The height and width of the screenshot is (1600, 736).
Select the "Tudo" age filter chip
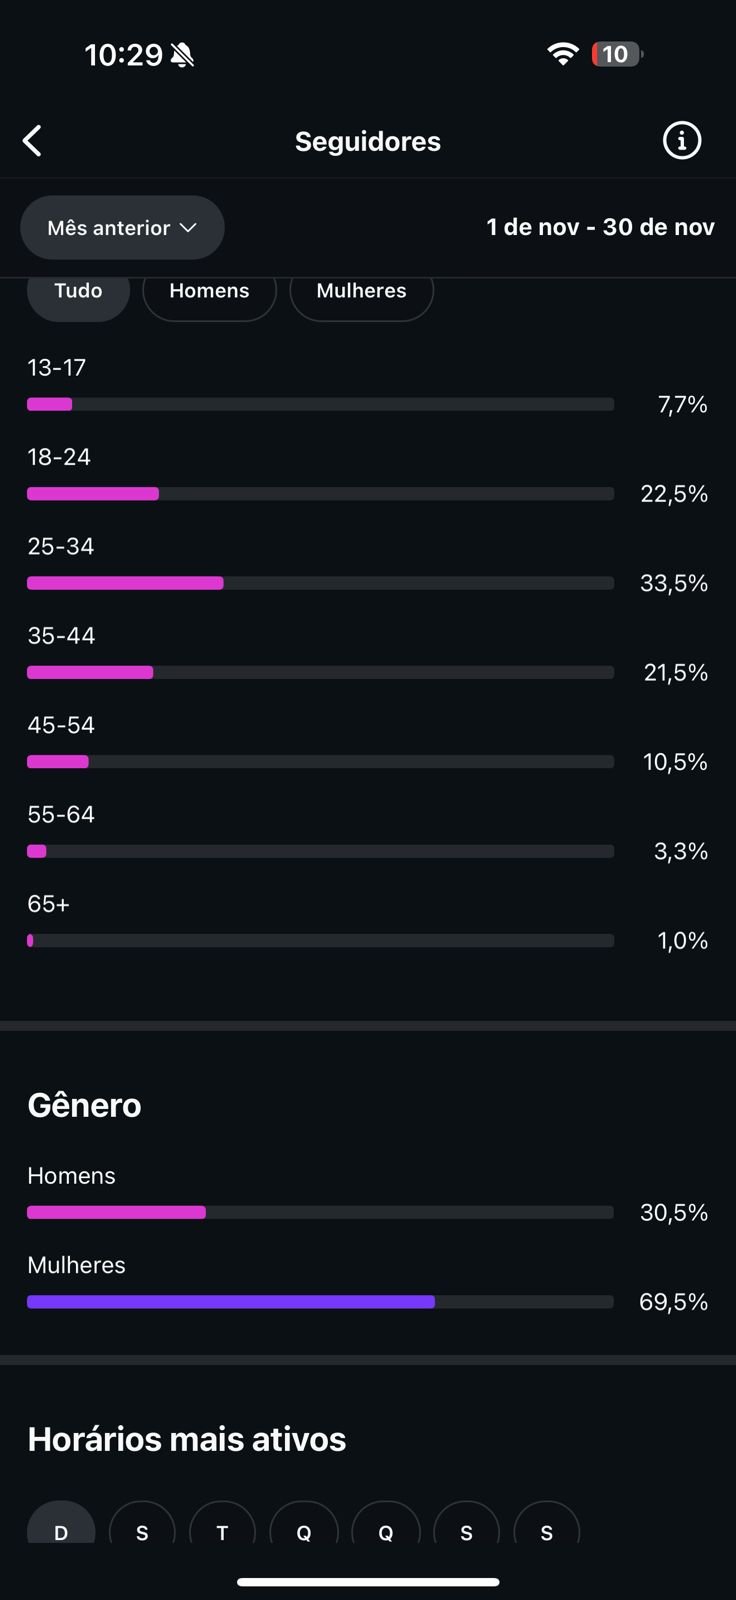78,293
